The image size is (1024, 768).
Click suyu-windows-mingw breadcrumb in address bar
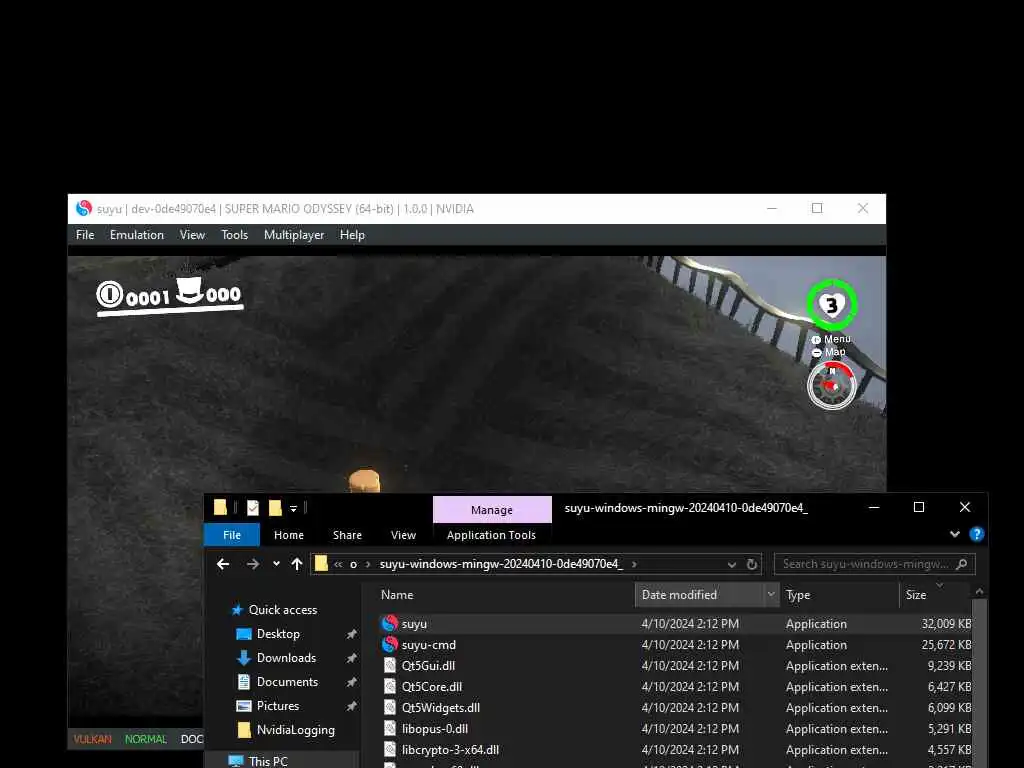[501, 564]
